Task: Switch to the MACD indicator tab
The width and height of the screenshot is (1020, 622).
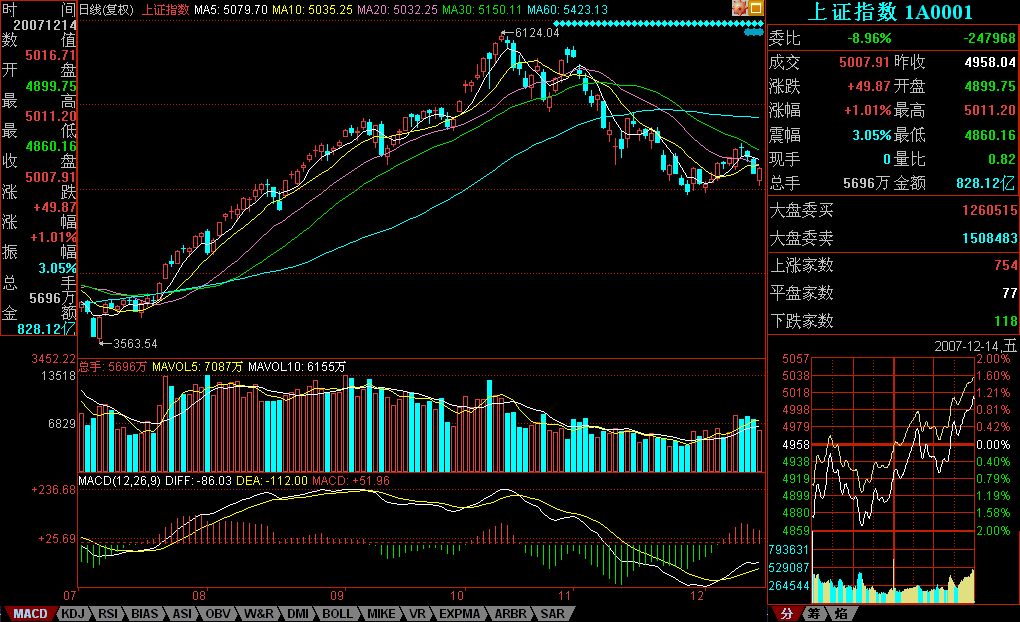Action: (30, 613)
